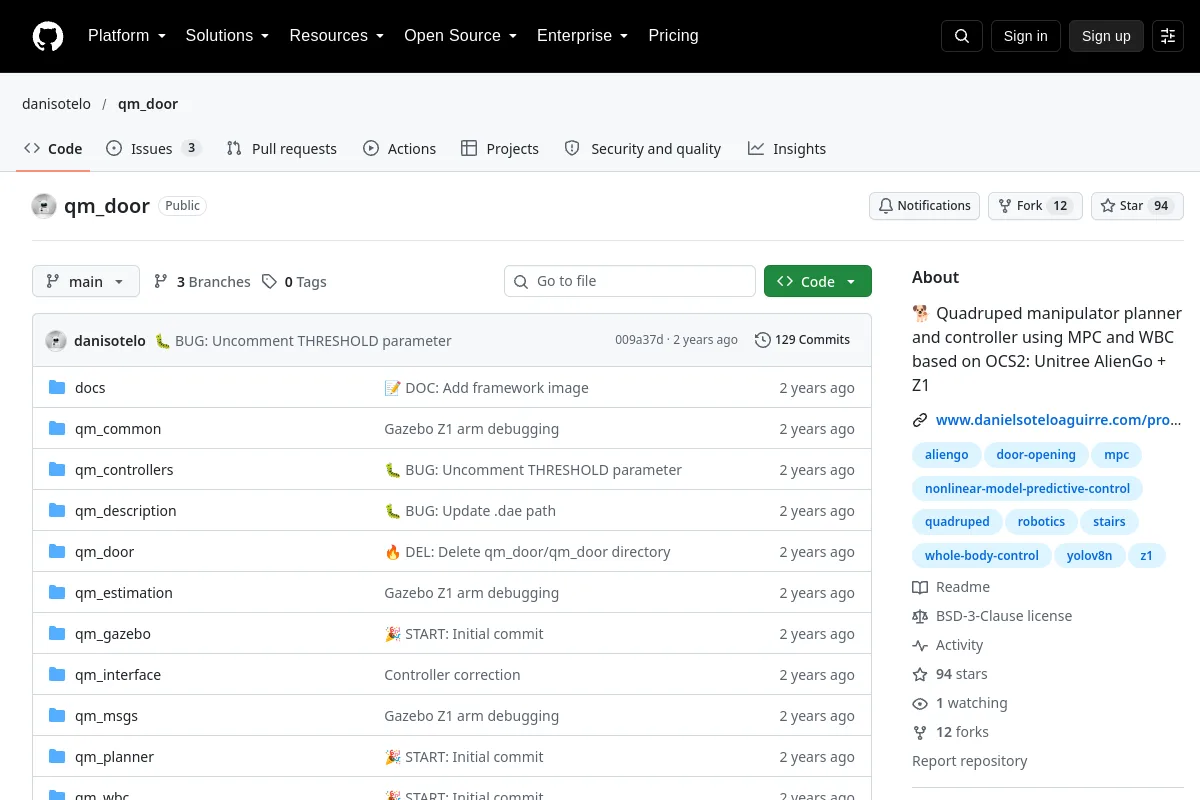Click the Notifications button
Image resolution: width=1200 pixels, height=800 pixels.
(x=924, y=206)
